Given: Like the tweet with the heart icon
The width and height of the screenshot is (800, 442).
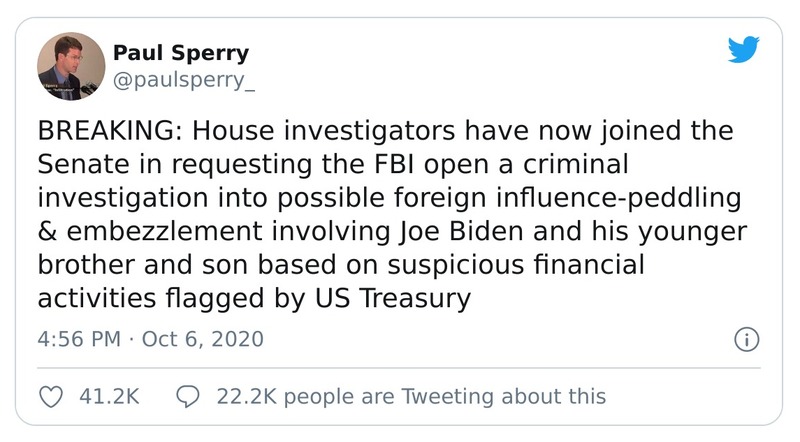Looking at the screenshot, I should (x=49, y=396).
